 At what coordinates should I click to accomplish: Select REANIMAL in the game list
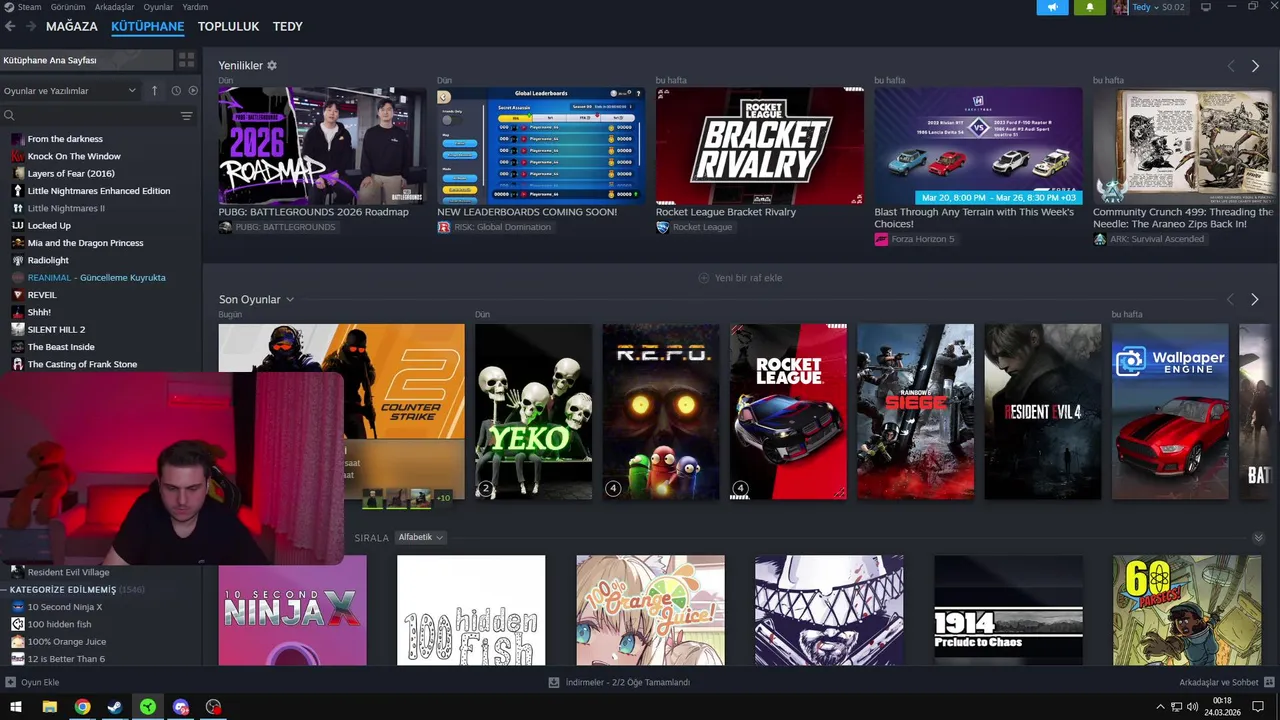(x=96, y=277)
